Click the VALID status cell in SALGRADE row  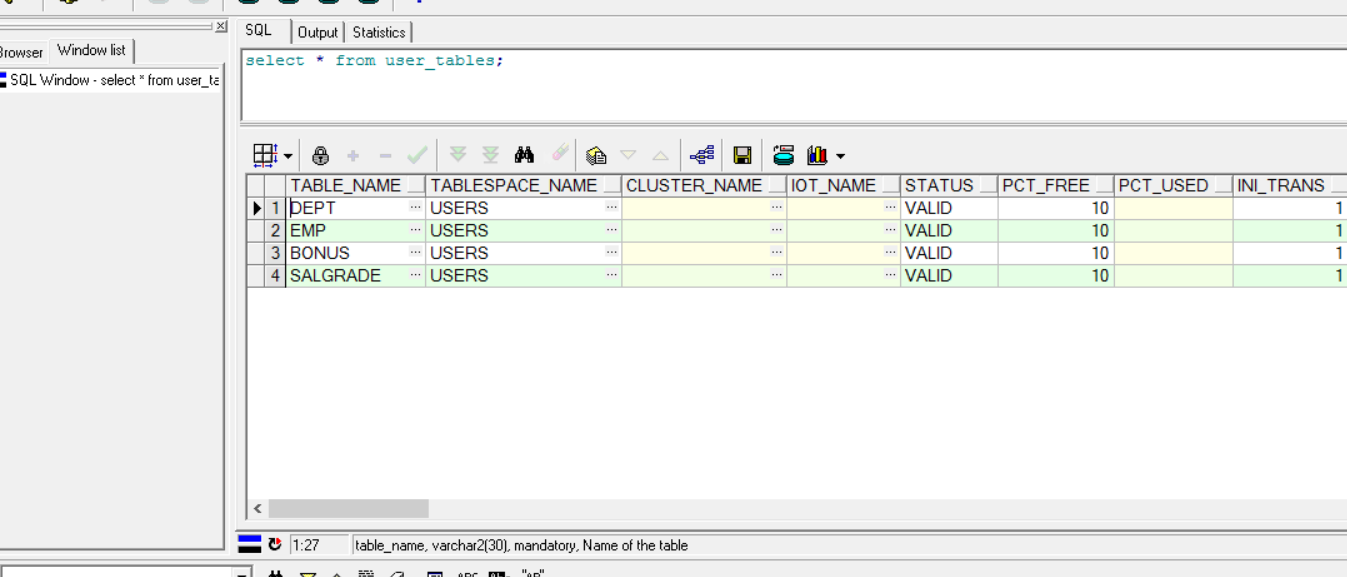[x=949, y=275]
